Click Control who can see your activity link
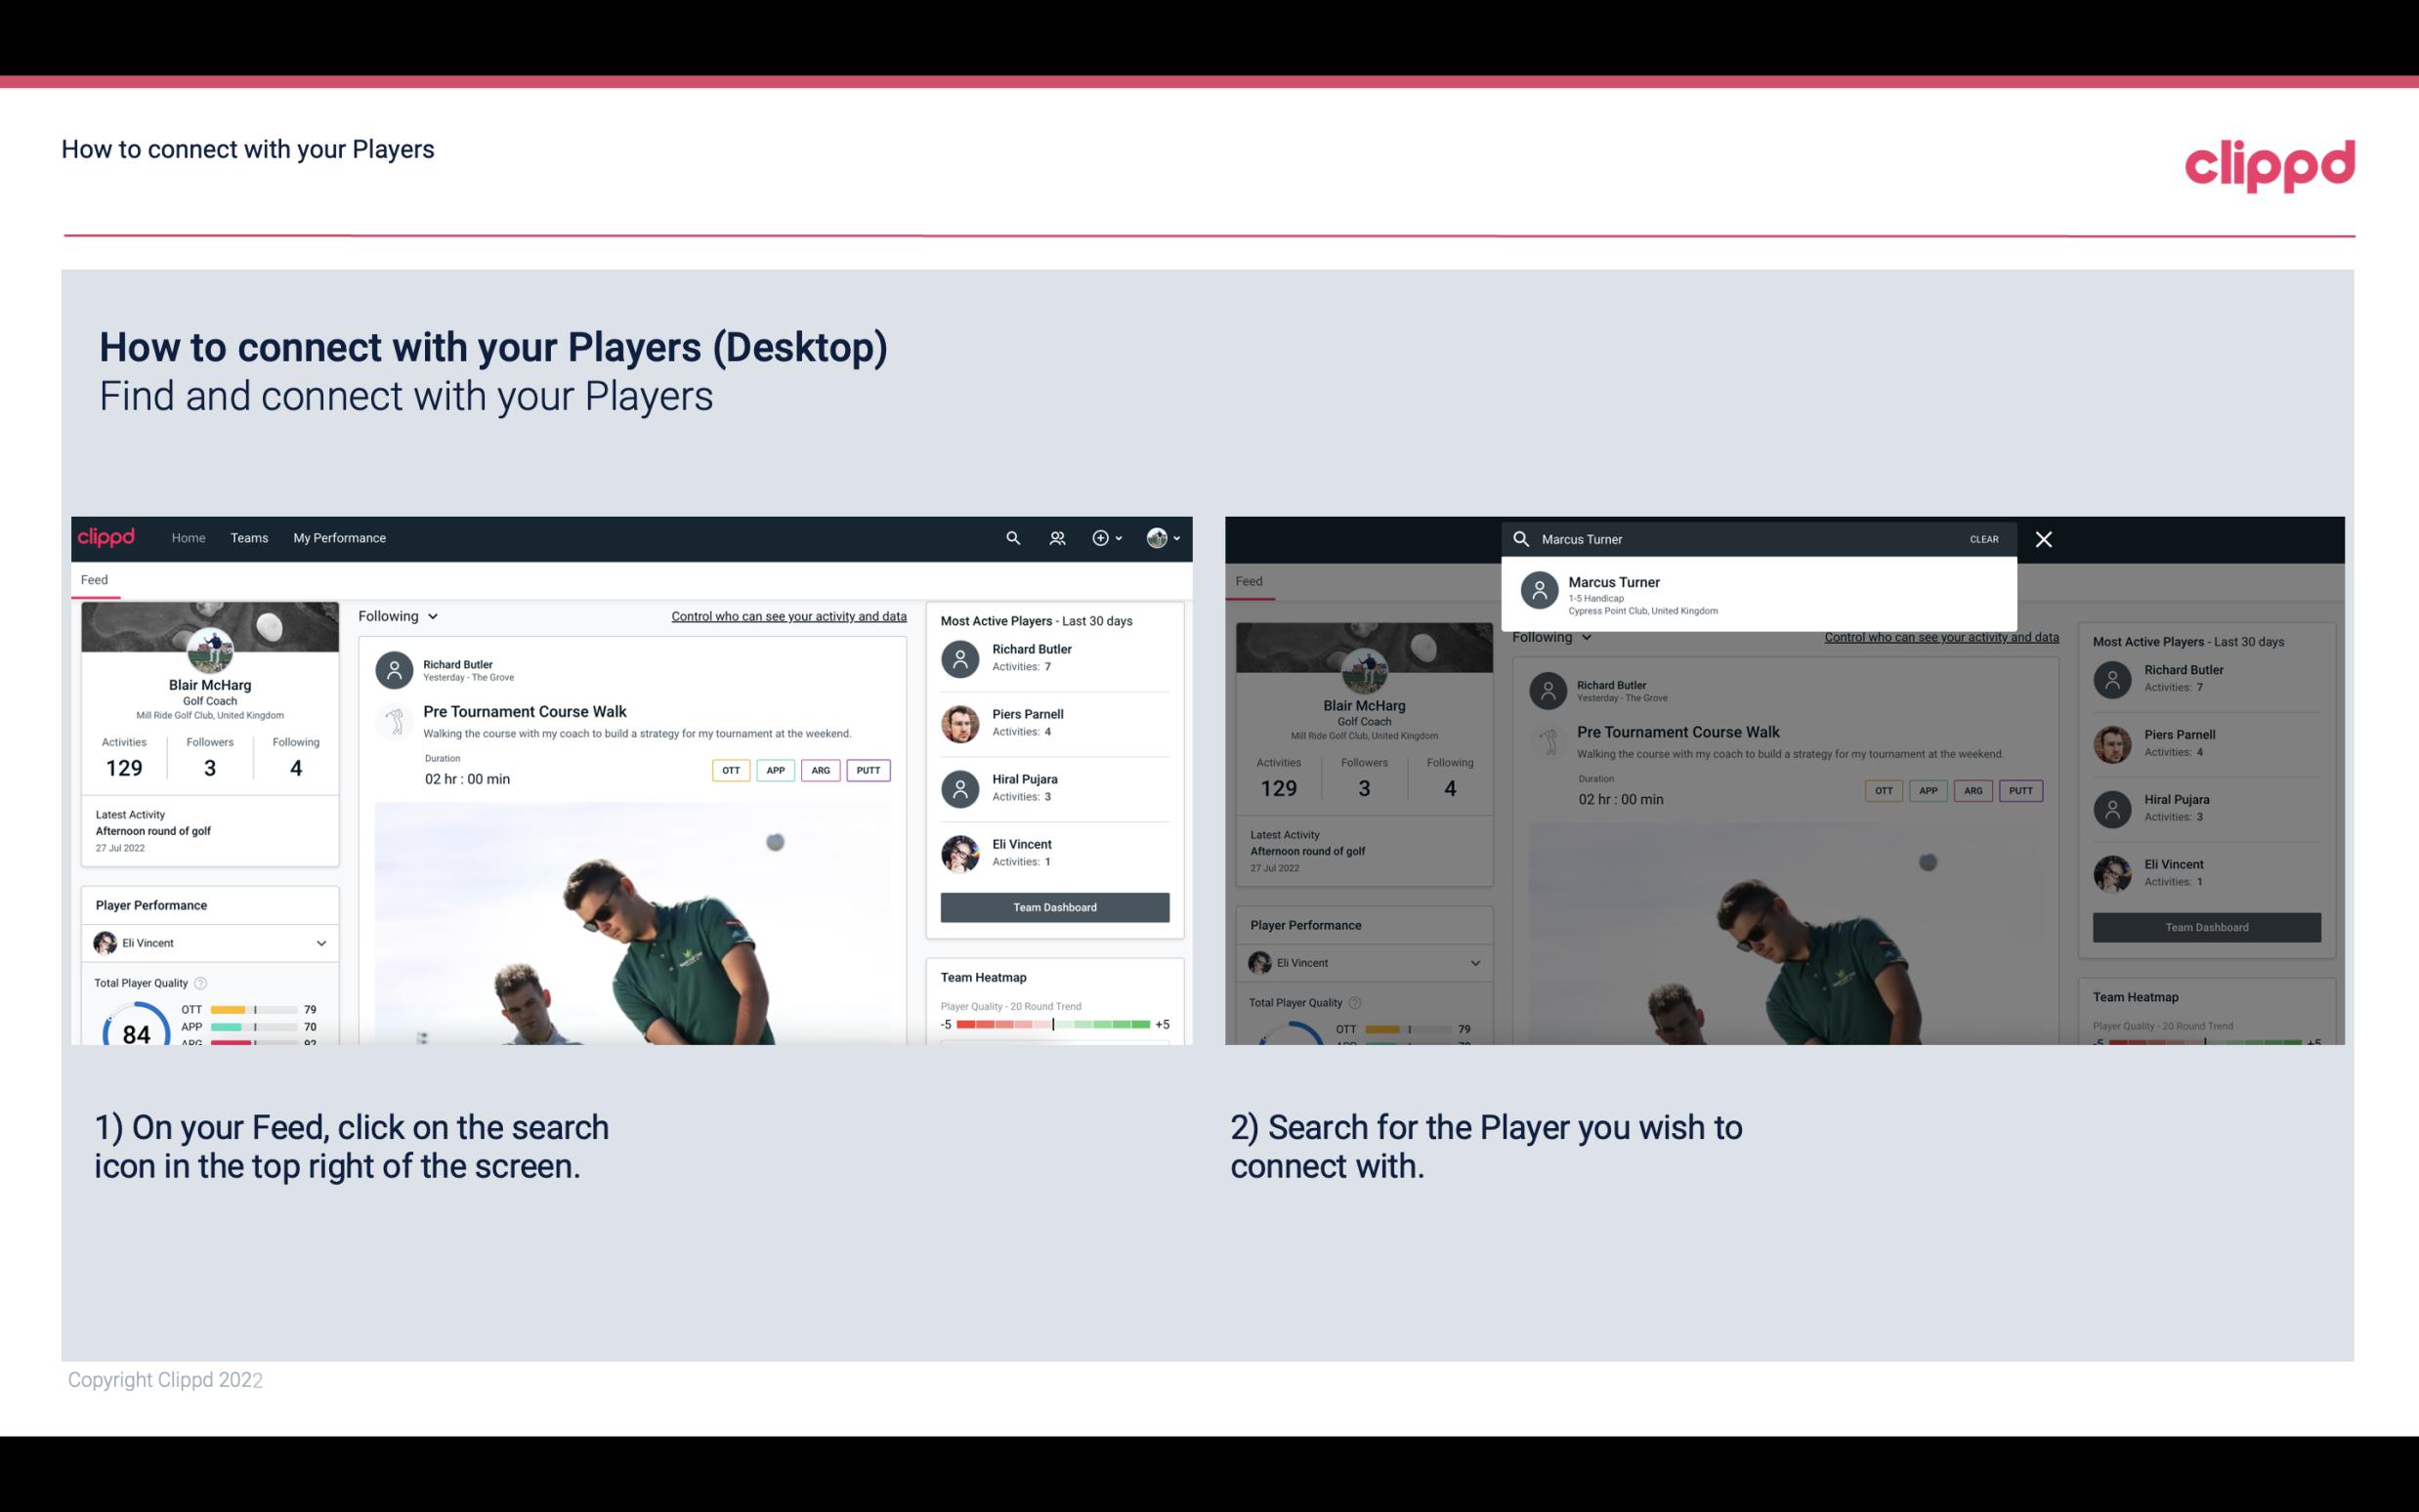This screenshot has height=1512, width=2419. [x=787, y=615]
